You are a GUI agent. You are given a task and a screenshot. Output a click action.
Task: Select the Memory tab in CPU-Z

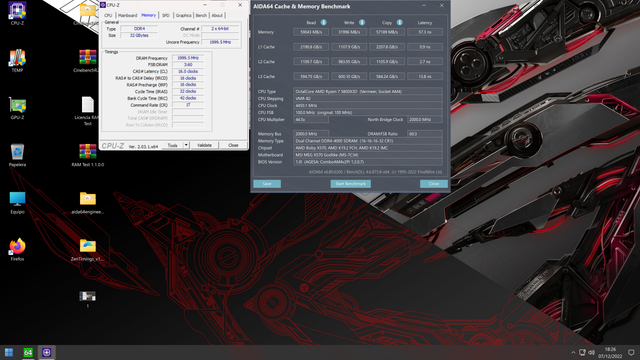(148, 15)
